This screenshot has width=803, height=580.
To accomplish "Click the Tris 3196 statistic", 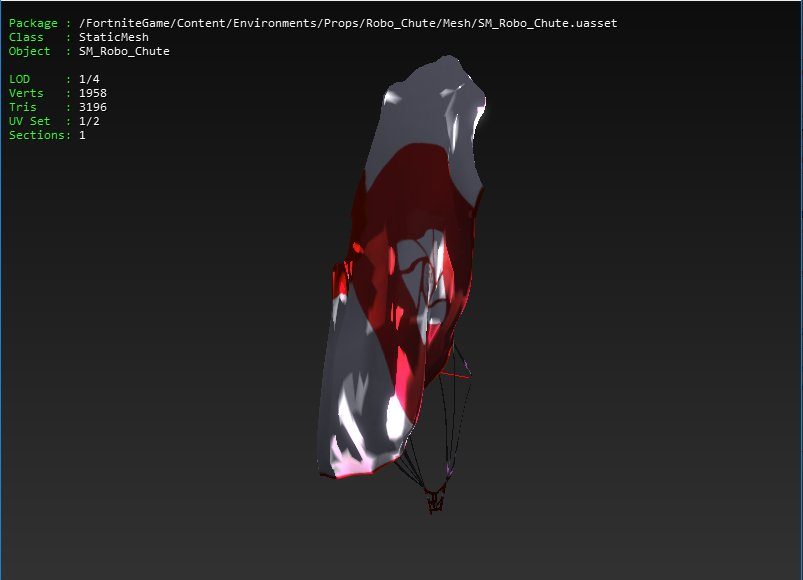I will (92, 107).
